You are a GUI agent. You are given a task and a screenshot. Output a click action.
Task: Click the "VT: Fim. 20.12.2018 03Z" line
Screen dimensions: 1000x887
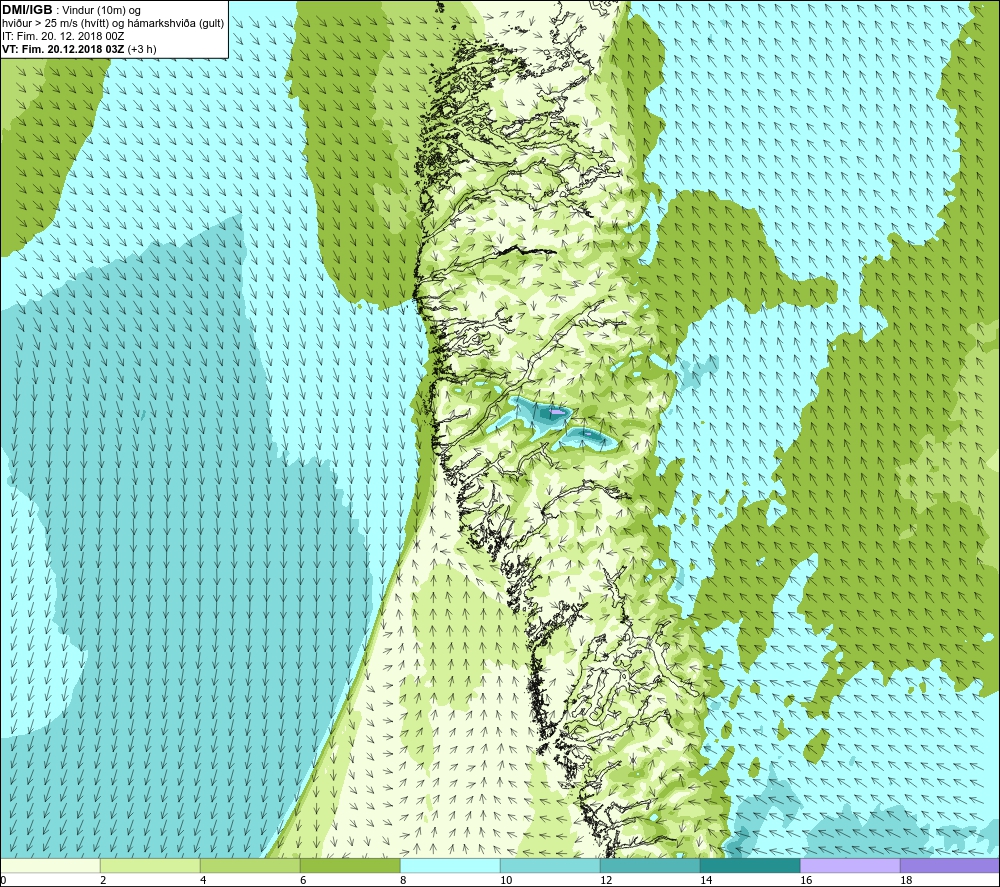pyautogui.click(x=63, y=48)
